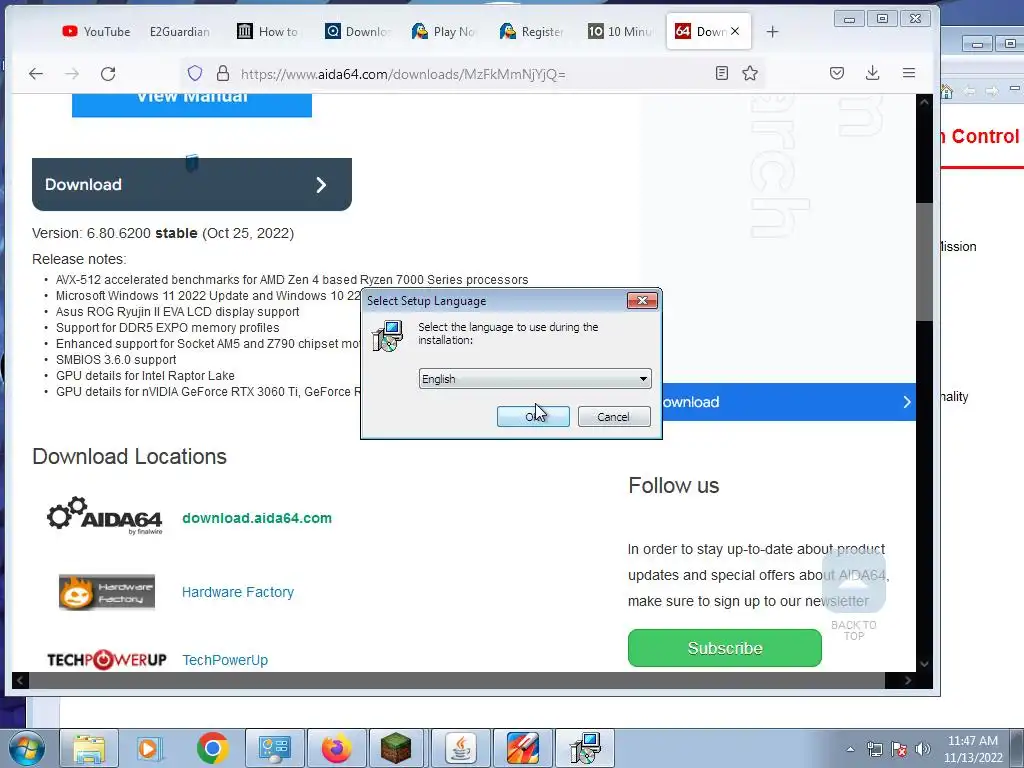Click the green Subscribe button
The height and width of the screenshot is (768, 1024).
[725, 648]
